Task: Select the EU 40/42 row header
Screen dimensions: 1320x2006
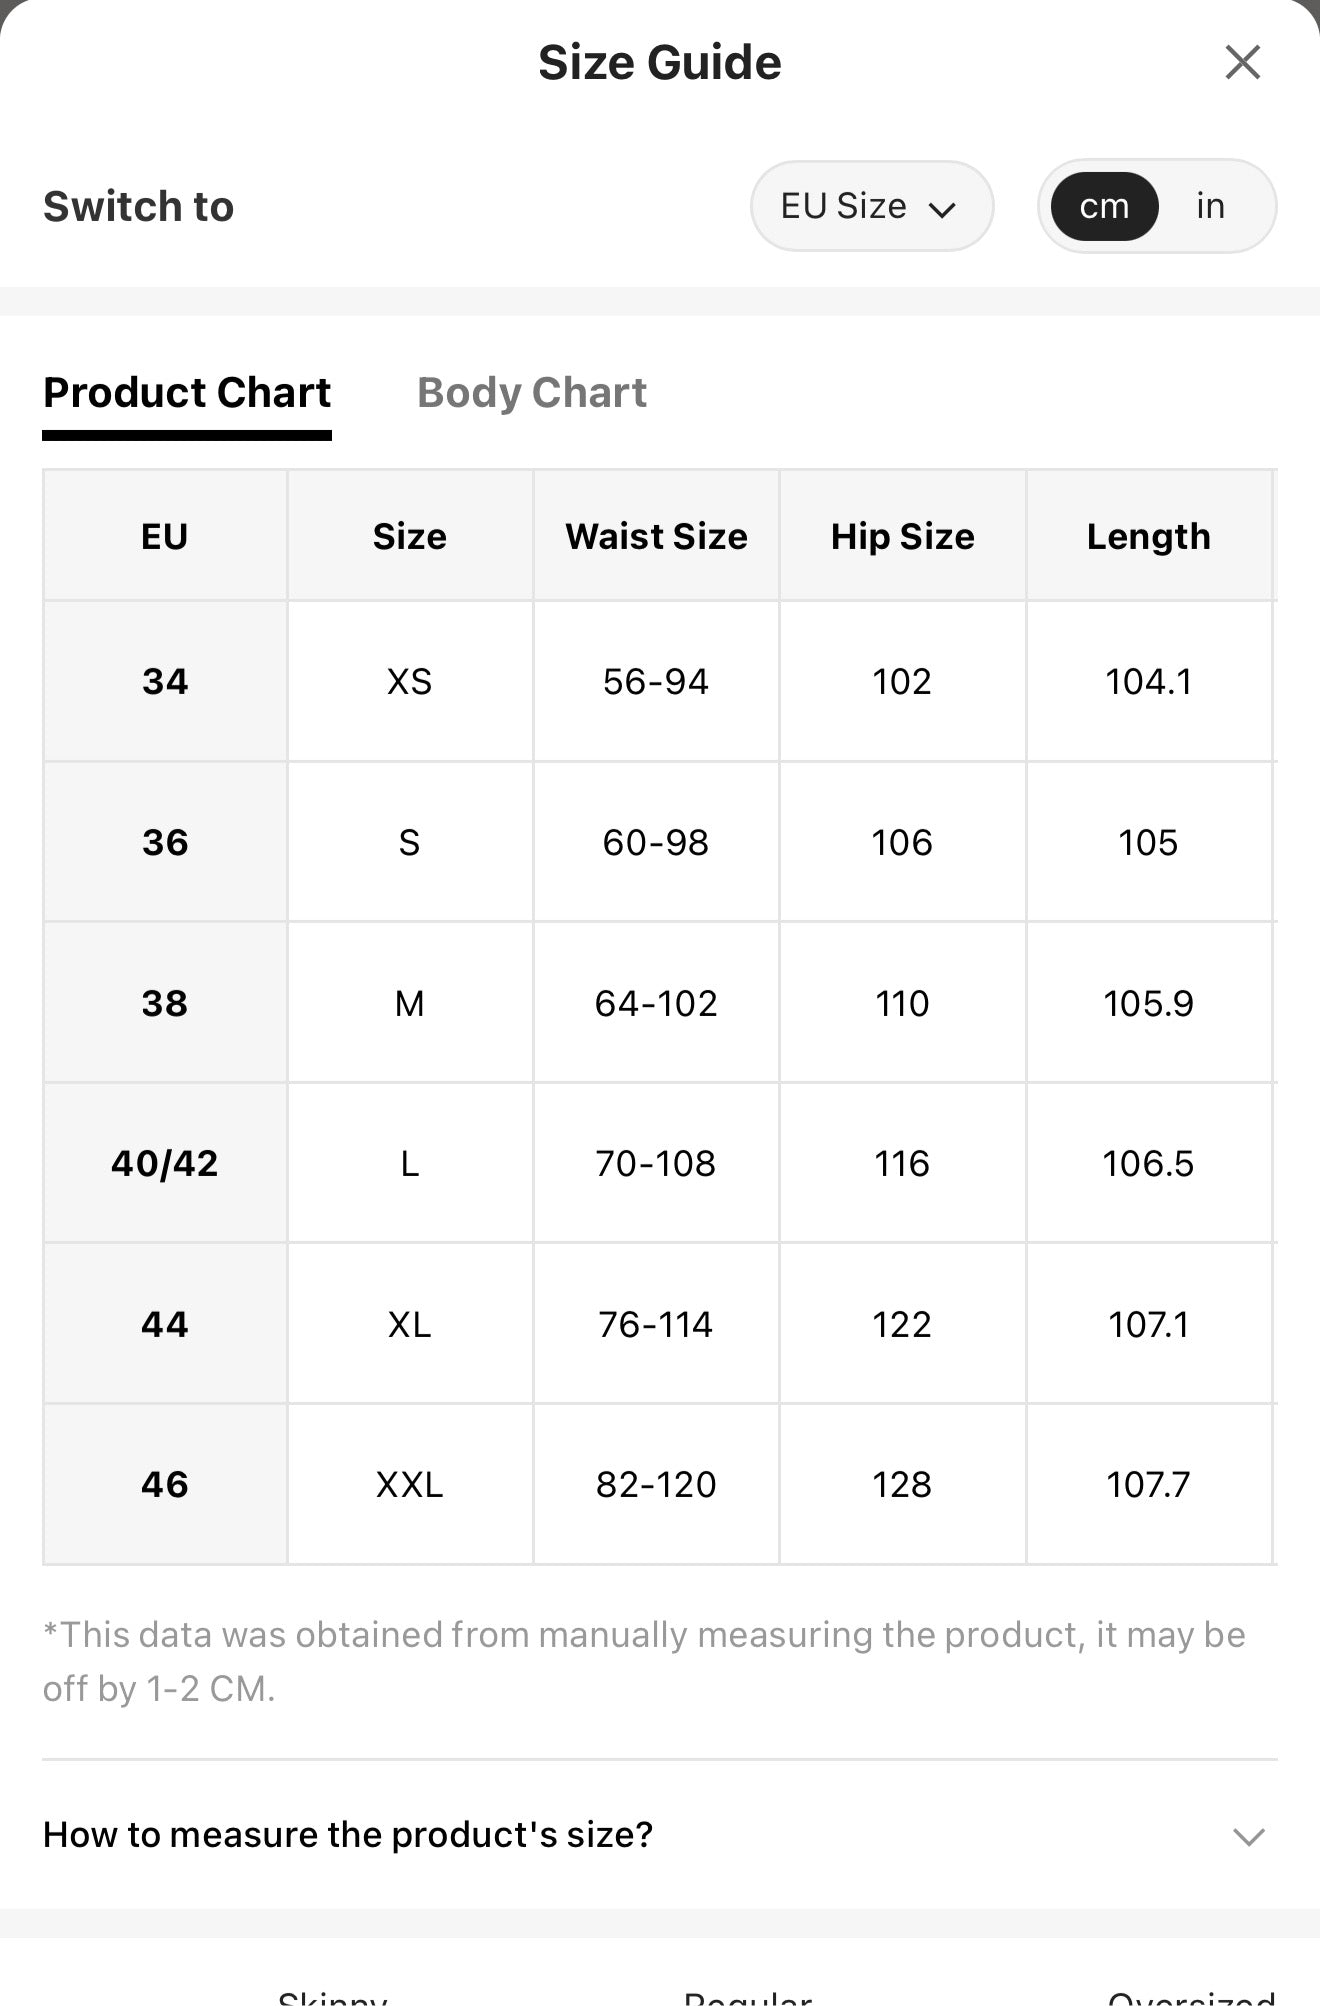Action: tap(165, 1163)
